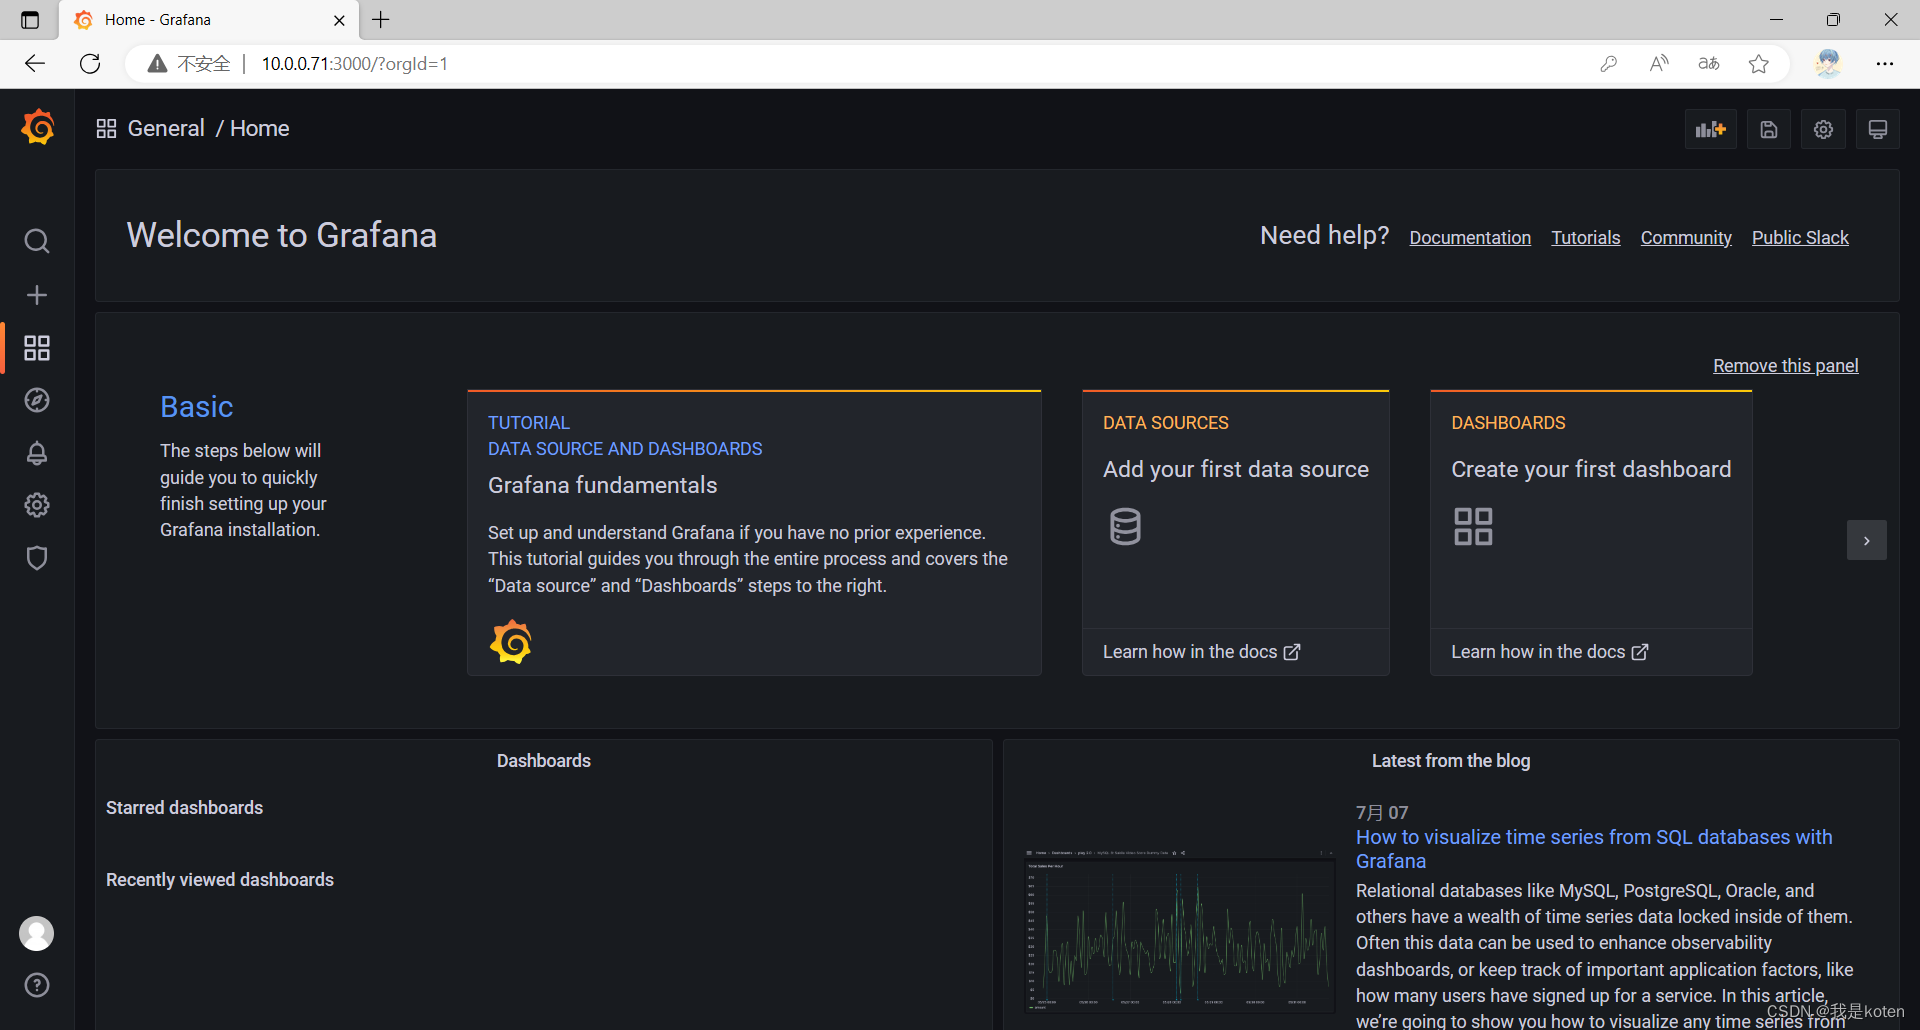
Task: Open the Tutorials link
Action: click(1586, 238)
